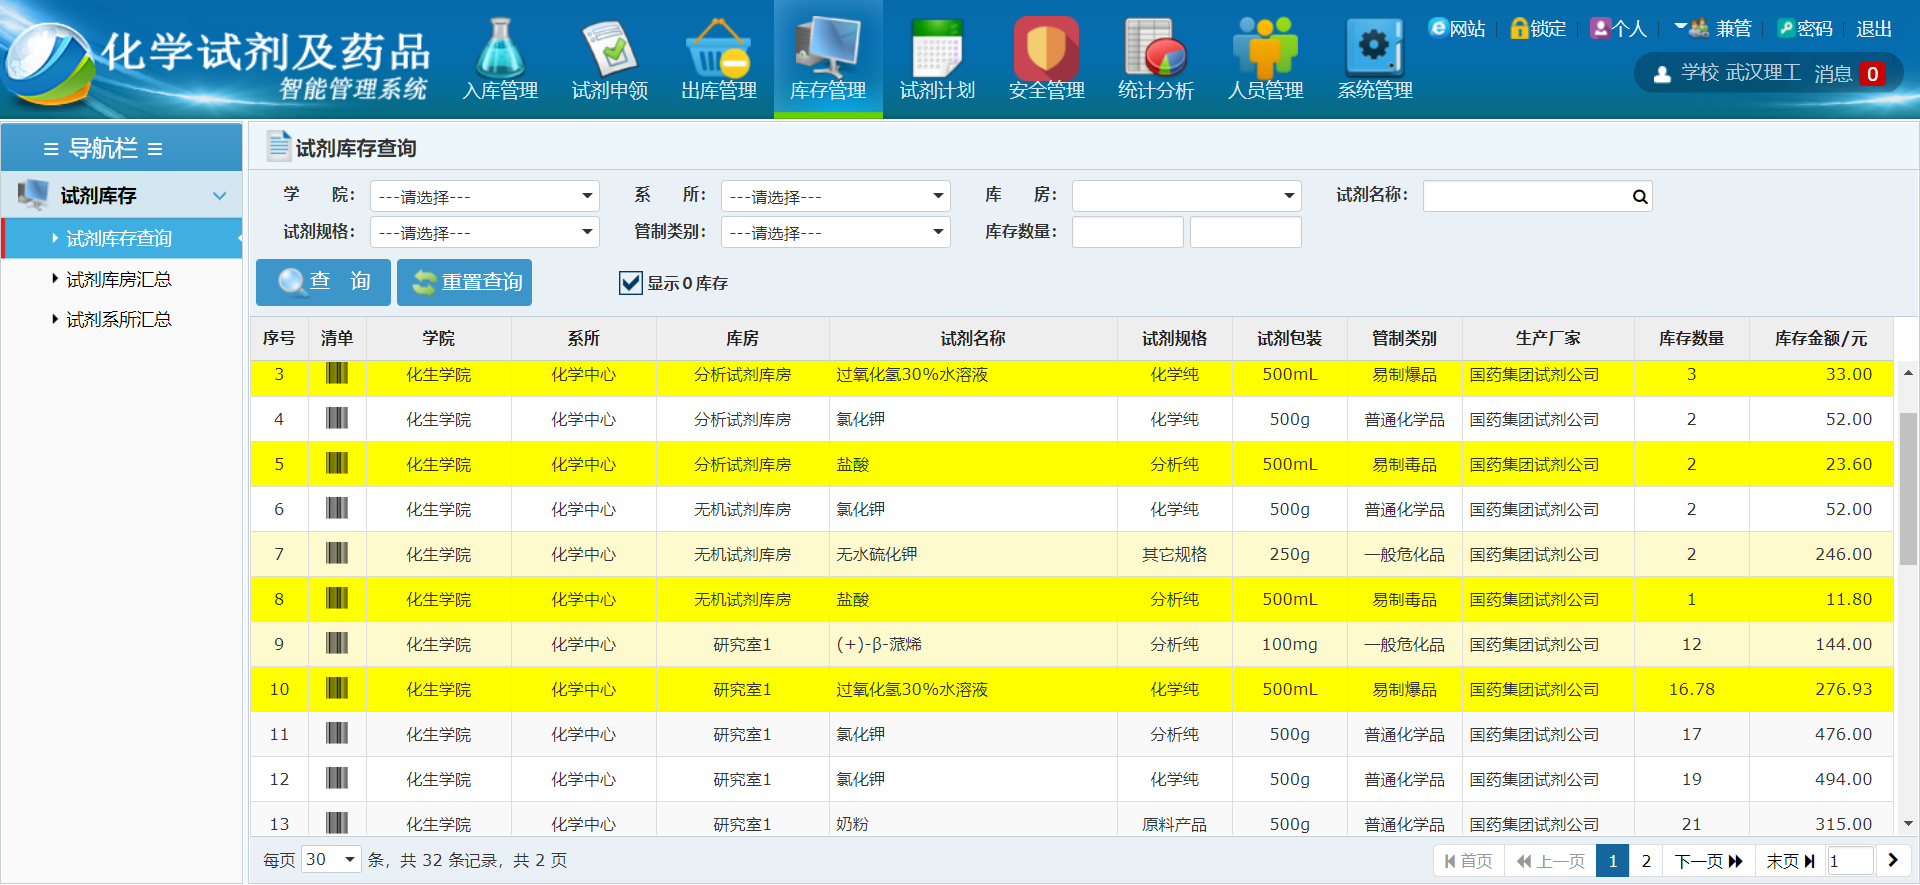Open 兼管 menu
The height and width of the screenshot is (885, 1920).
click(x=1713, y=29)
